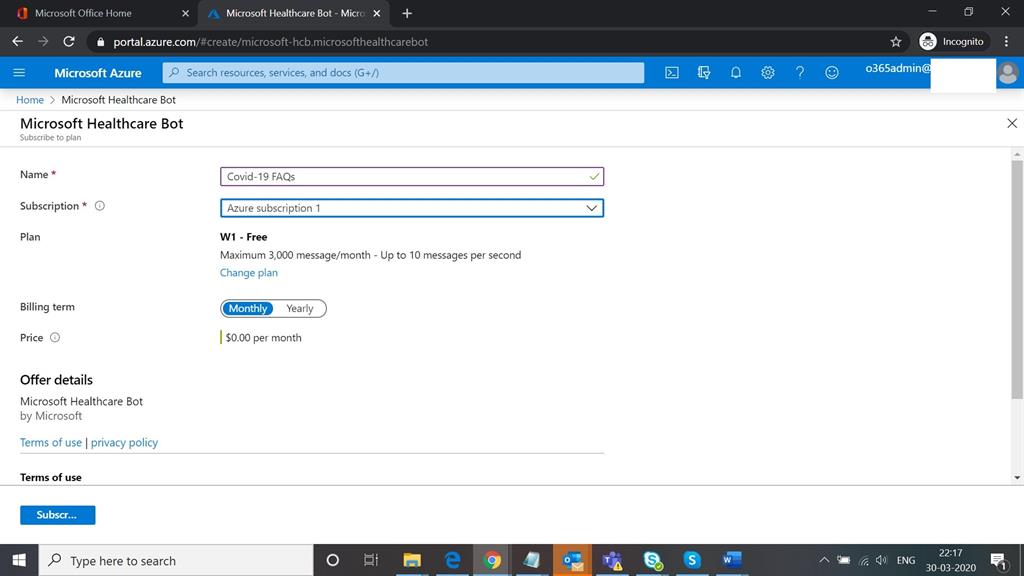Open the Azure portal settings gear
The width and height of the screenshot is (1024, 576).
[x=768, y=72]
